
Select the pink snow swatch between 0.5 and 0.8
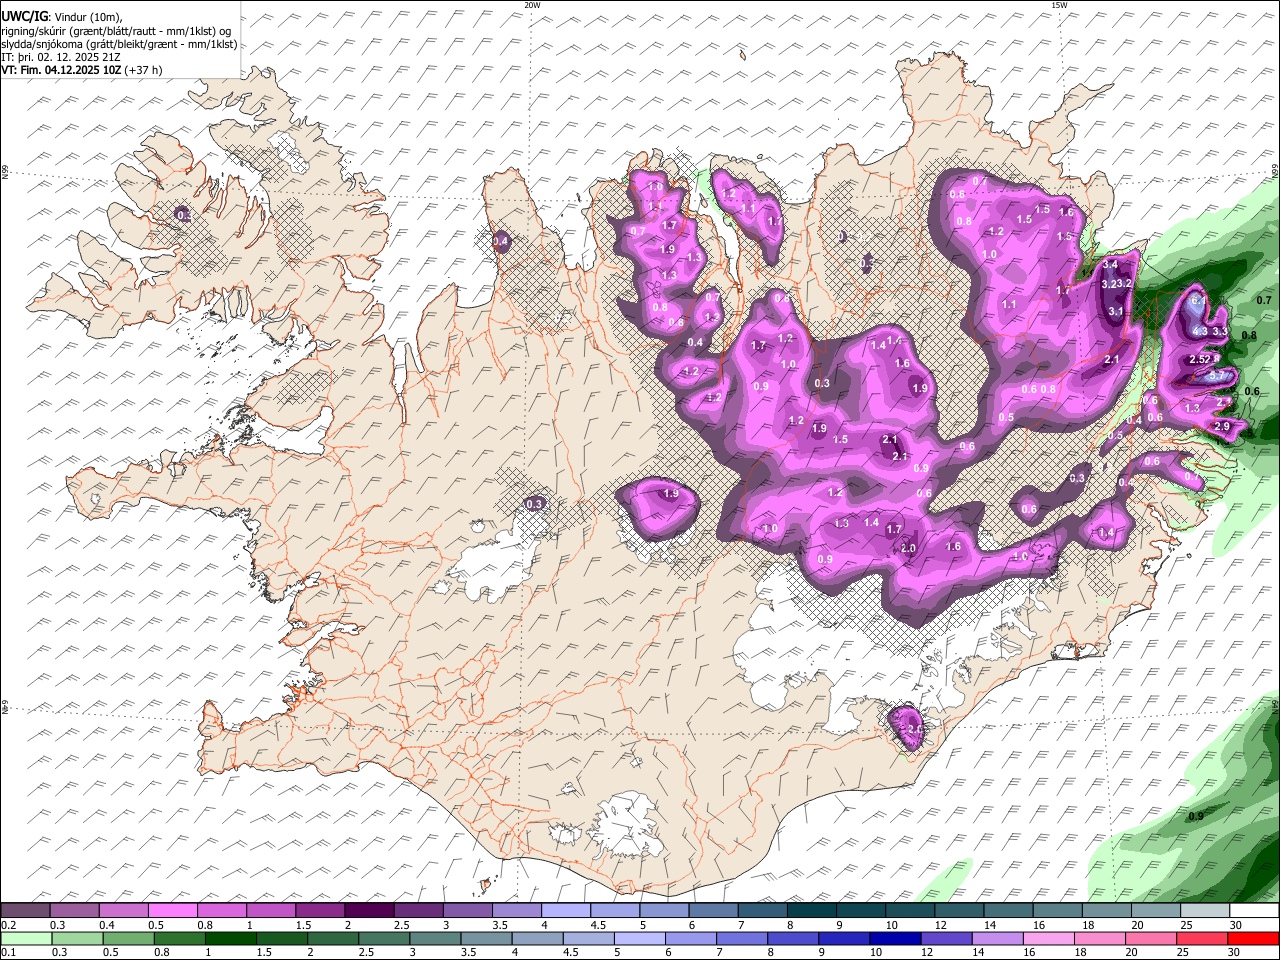tap(173, 911)
